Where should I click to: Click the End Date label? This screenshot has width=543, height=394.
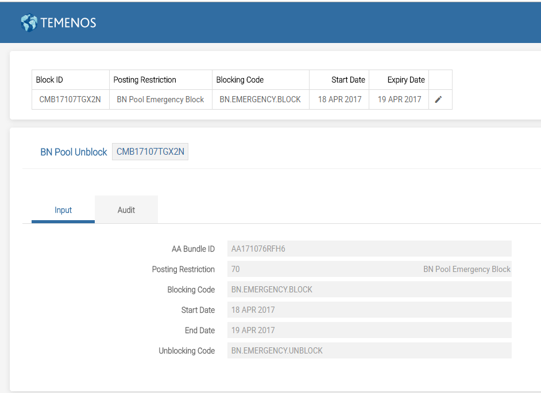200,330
